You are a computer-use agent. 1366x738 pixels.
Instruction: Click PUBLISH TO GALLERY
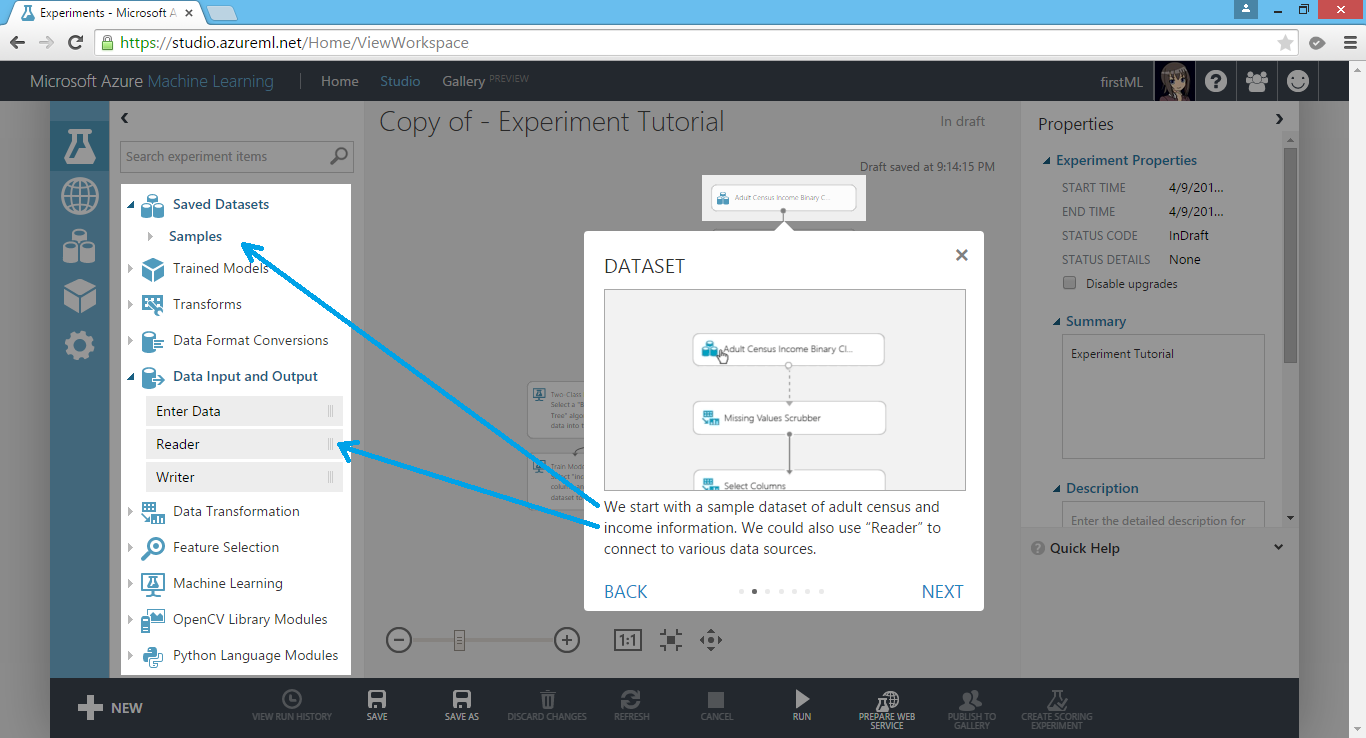971,709
